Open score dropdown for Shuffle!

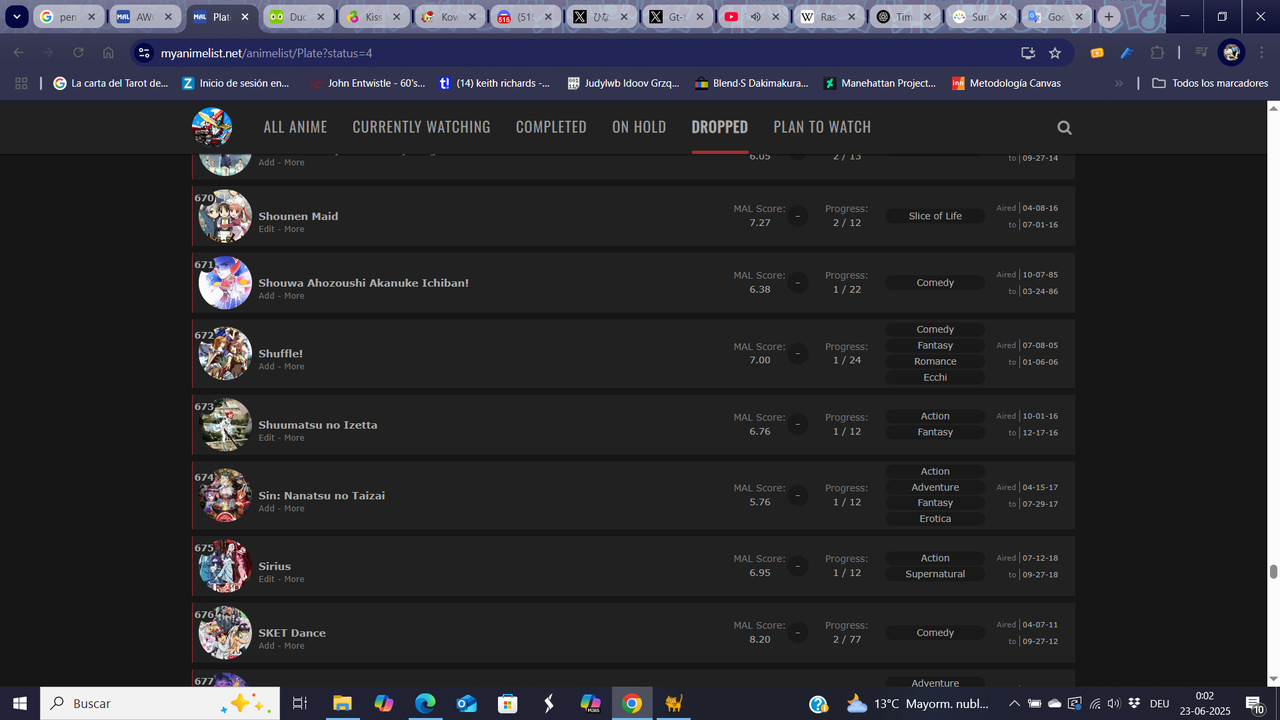(797, 353)
